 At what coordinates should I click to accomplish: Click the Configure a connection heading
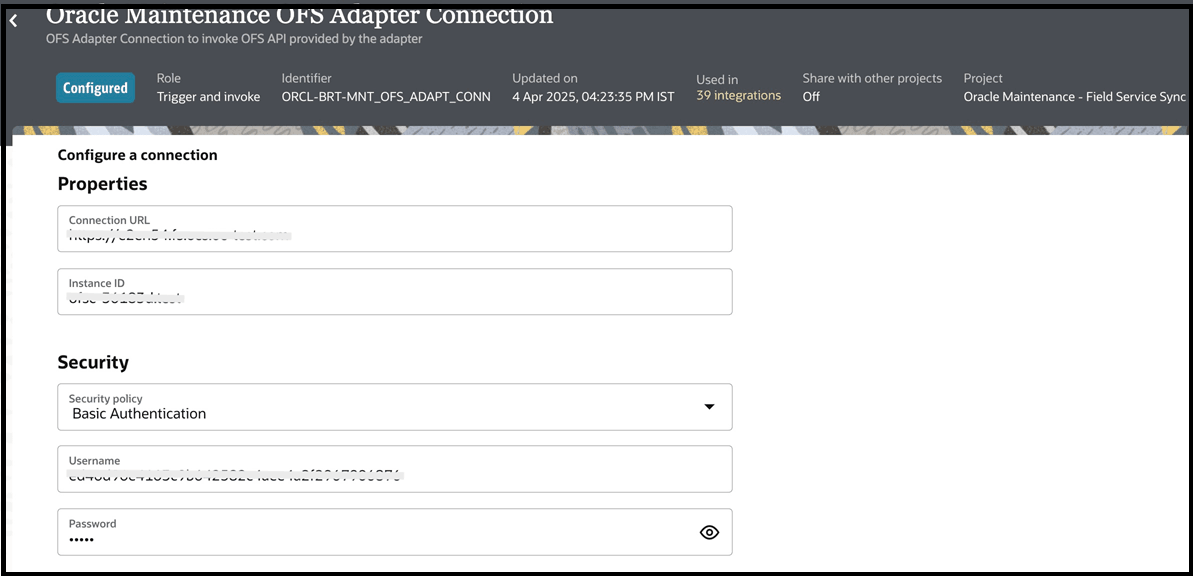pyautogui.click(x=138, y=155)
